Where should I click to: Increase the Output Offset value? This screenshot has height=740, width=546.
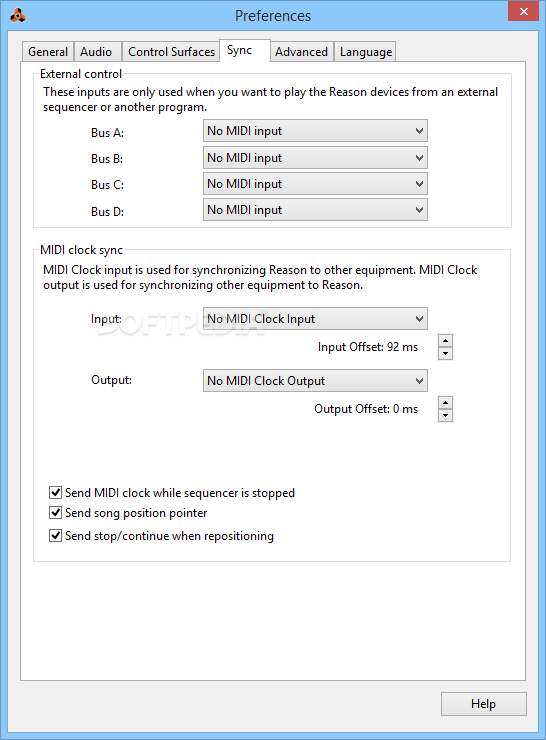pyautogui.click(x=445, y=402)
